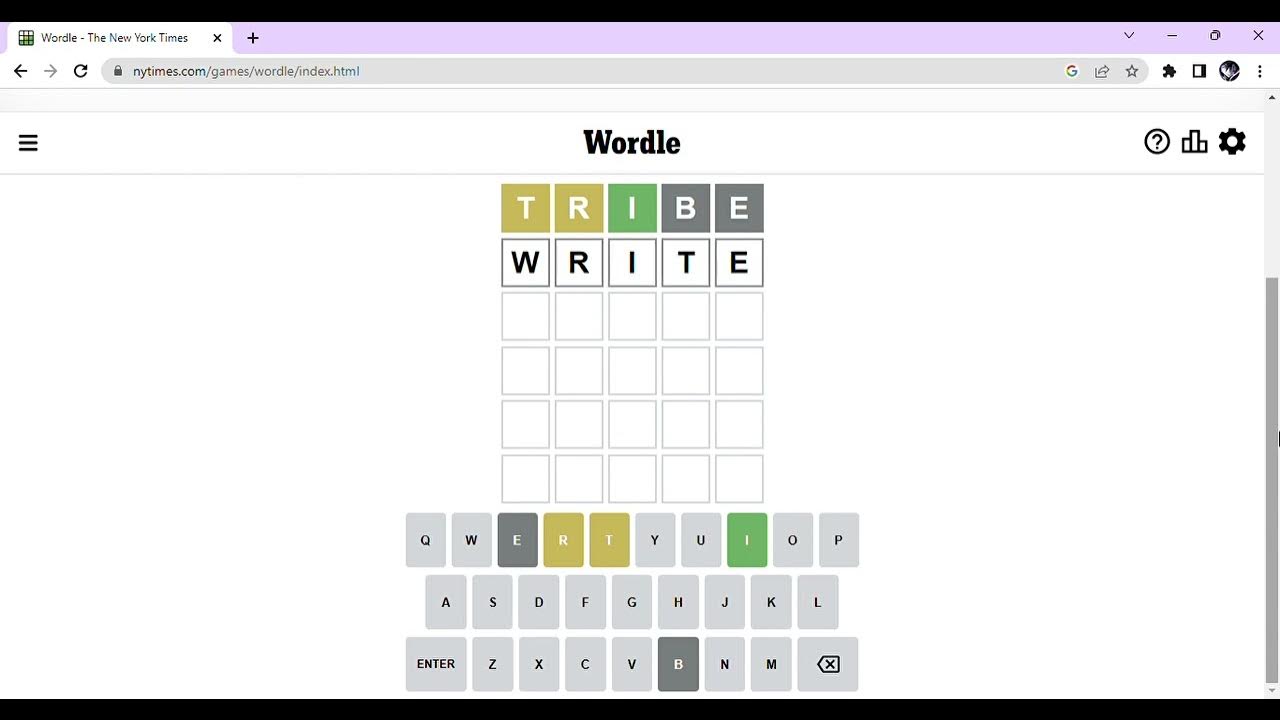Image resolution: width=1280 pixels, height=720 pixels.
Task: Tap the L key
Action: pos(817,602)
